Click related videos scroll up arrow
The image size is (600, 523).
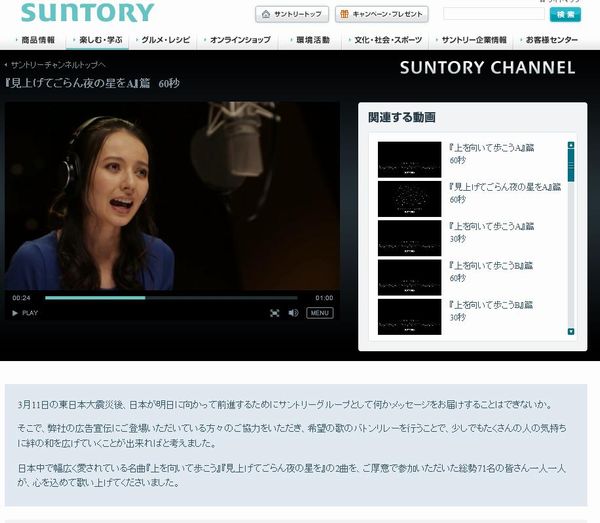tap(571, 145)
